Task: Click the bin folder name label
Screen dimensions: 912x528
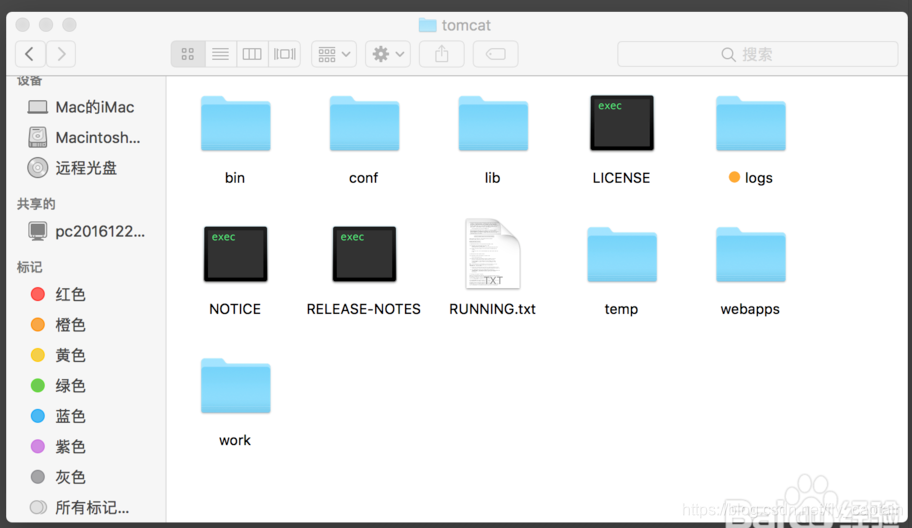Action: (x=235, y=178)
